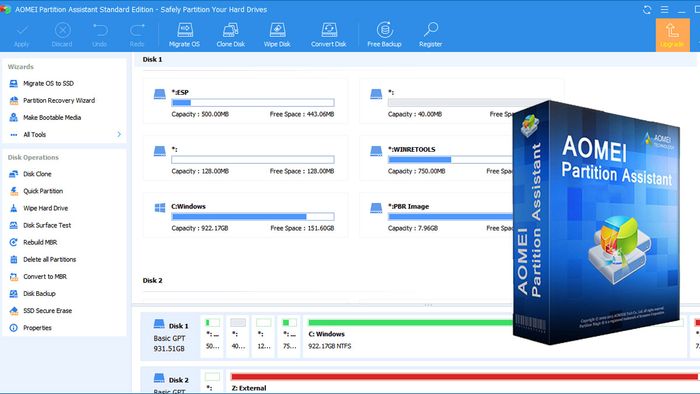Select the 75... block in Disk 1 map
This screenshot has height=394, width=700.
point(289,337)
